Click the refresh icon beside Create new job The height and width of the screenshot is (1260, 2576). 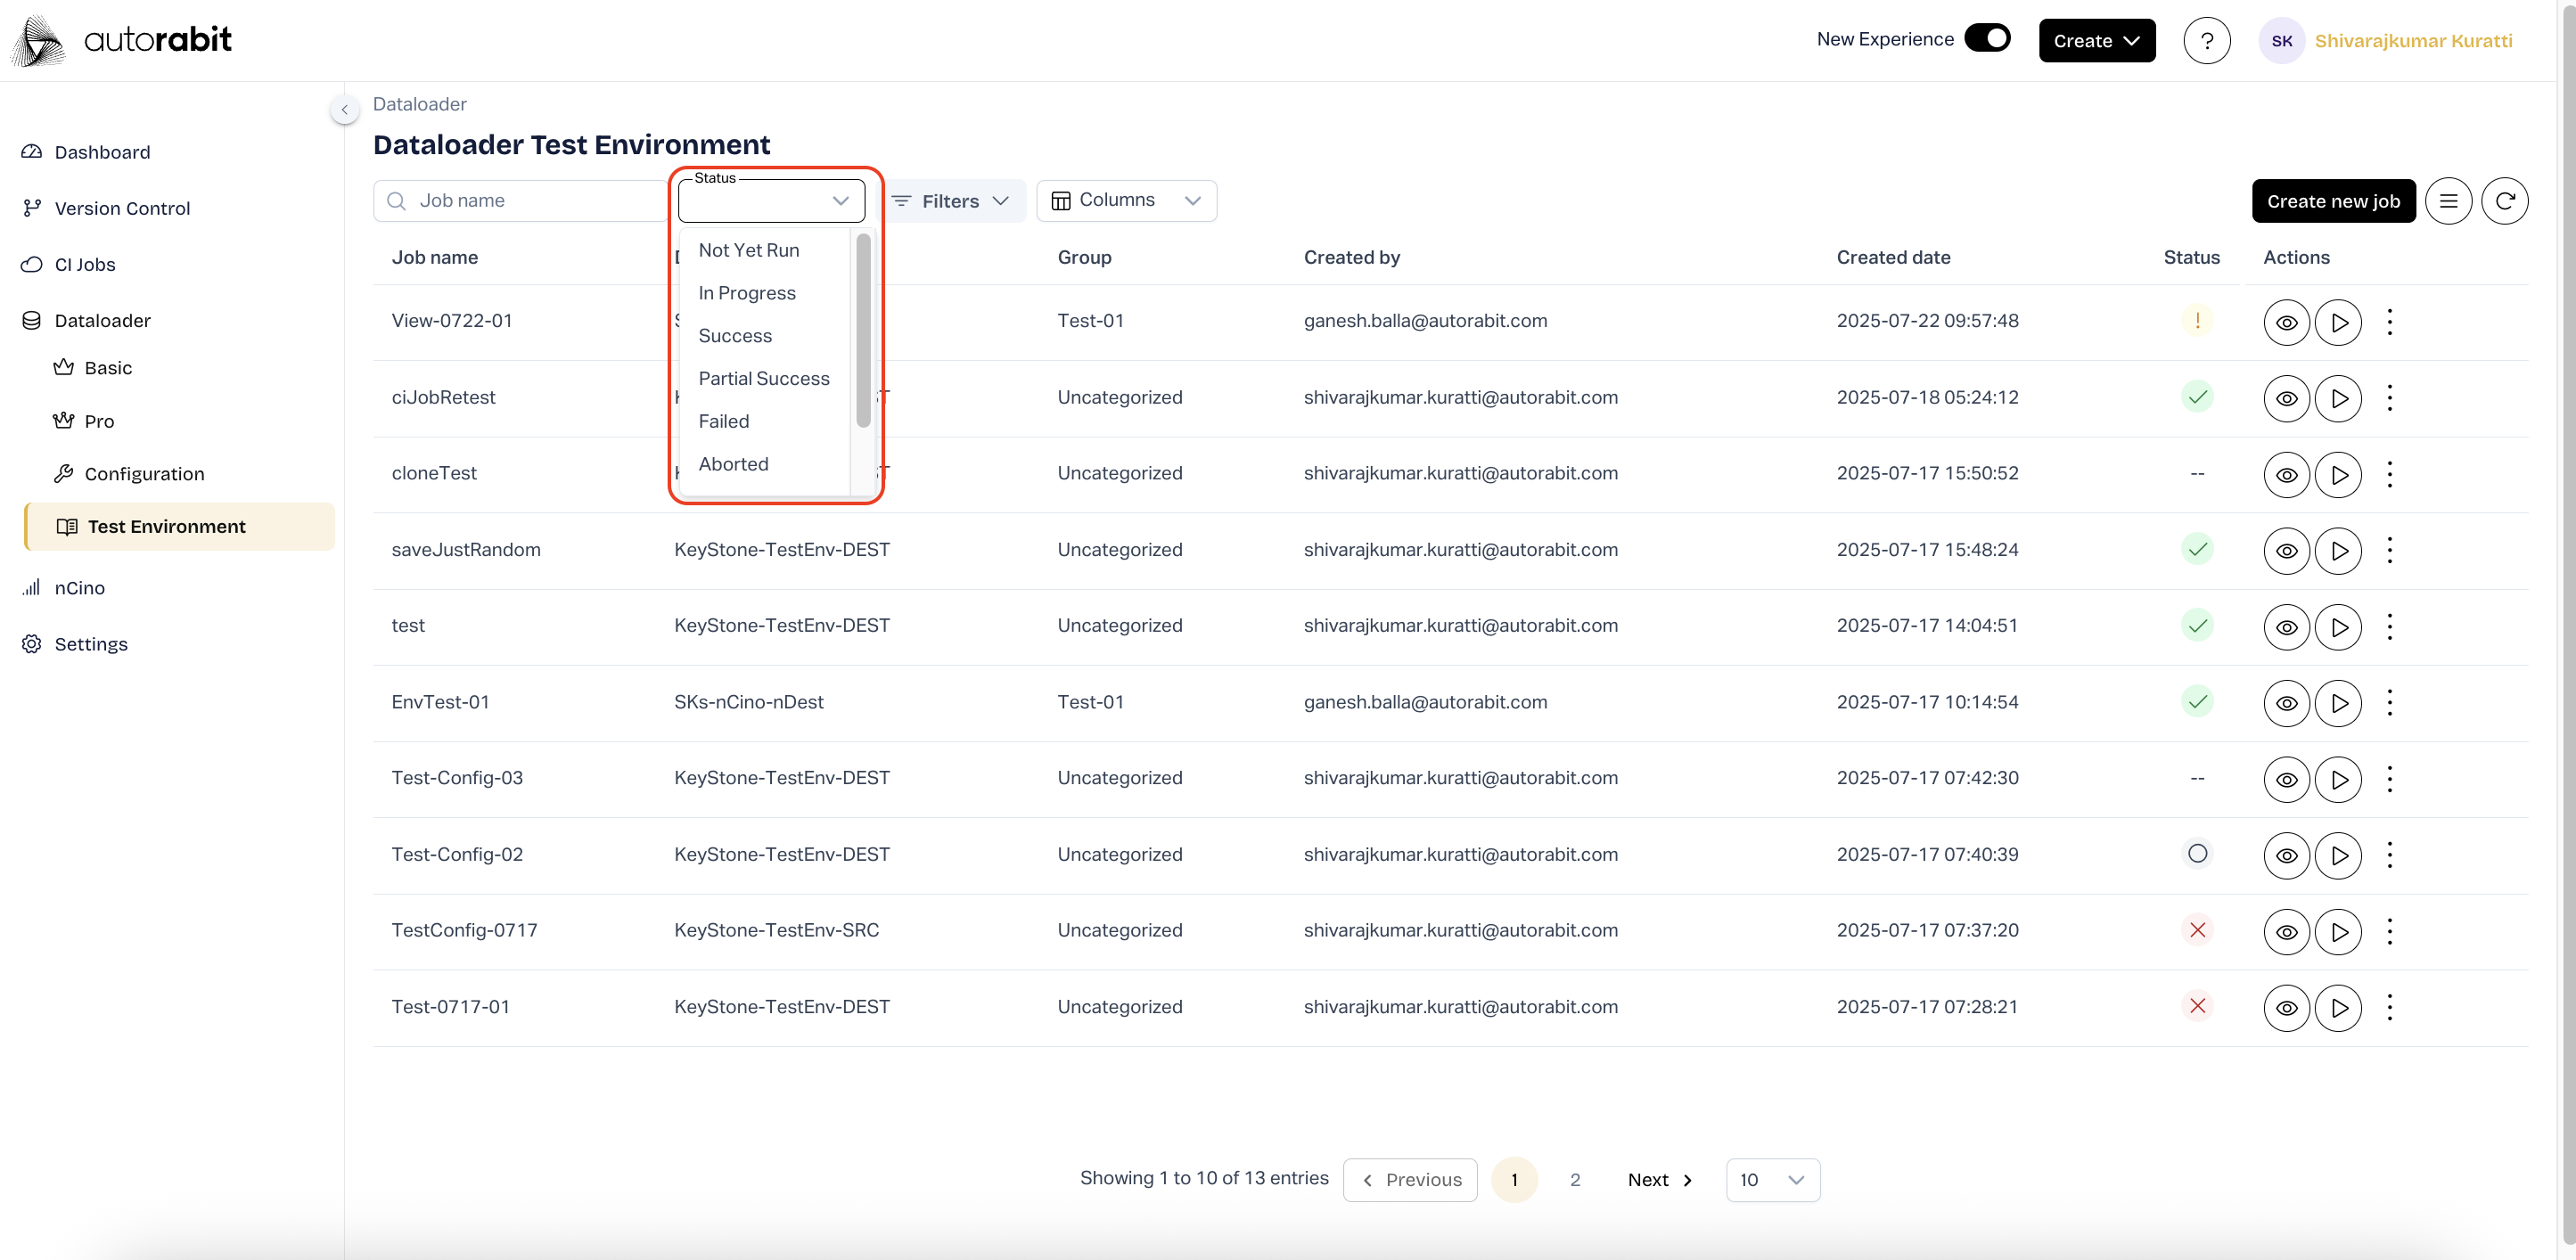(2504, 201)
